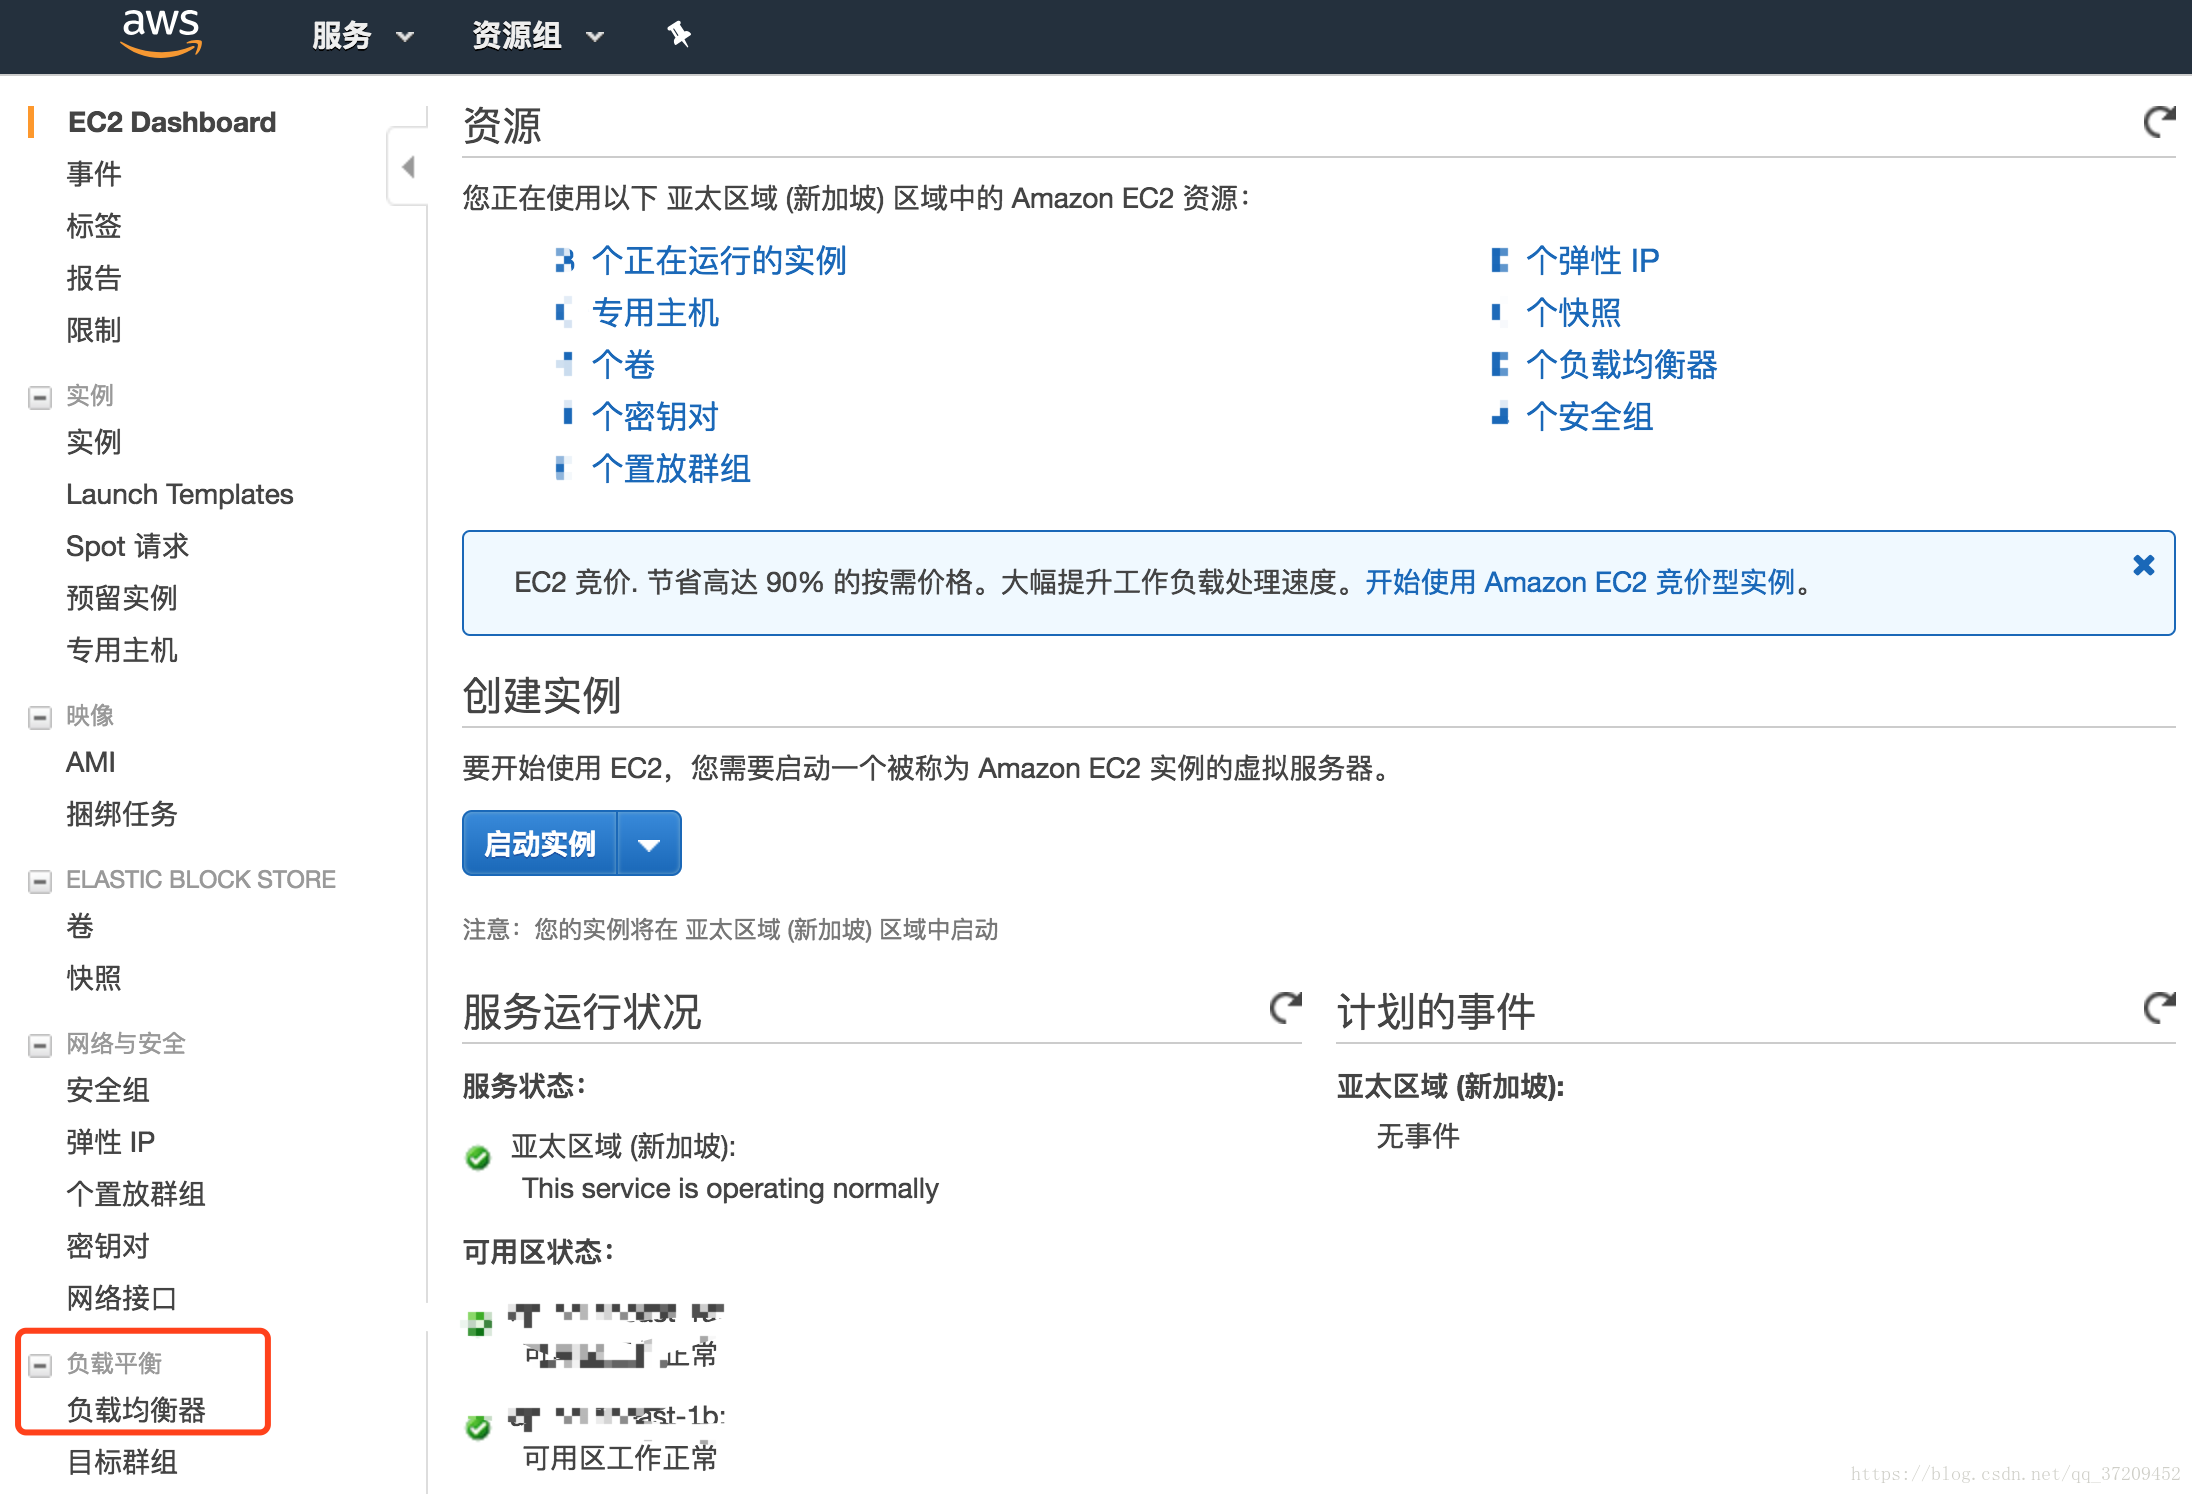Open 标签 in the sidebar
Viewport: 2192px width, 1494px height.
(94, 226)
